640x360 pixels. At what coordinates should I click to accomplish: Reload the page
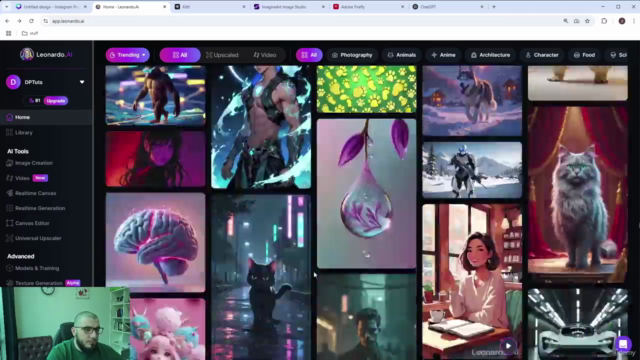31,21
